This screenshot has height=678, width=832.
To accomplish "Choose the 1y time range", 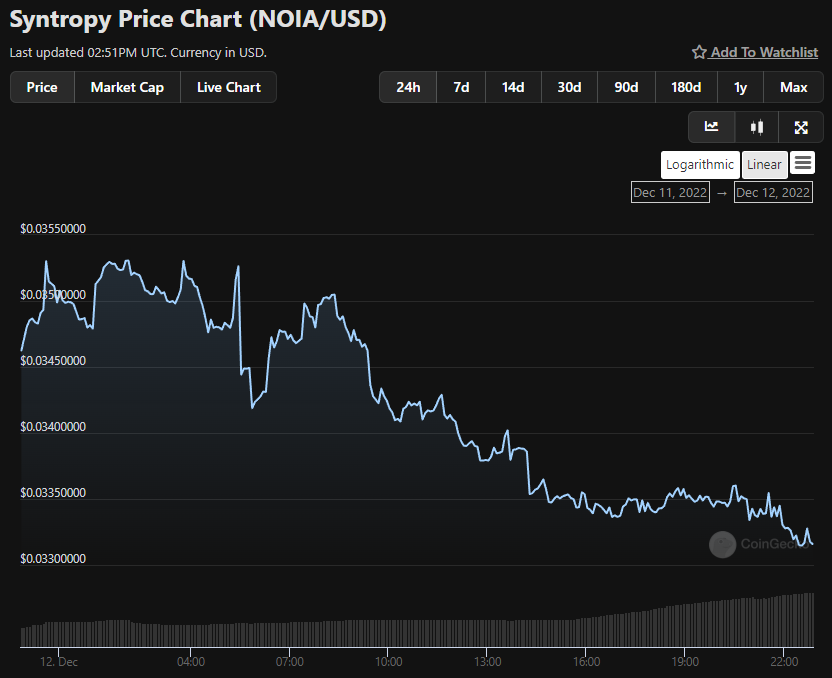I will (x=740, y=87).
